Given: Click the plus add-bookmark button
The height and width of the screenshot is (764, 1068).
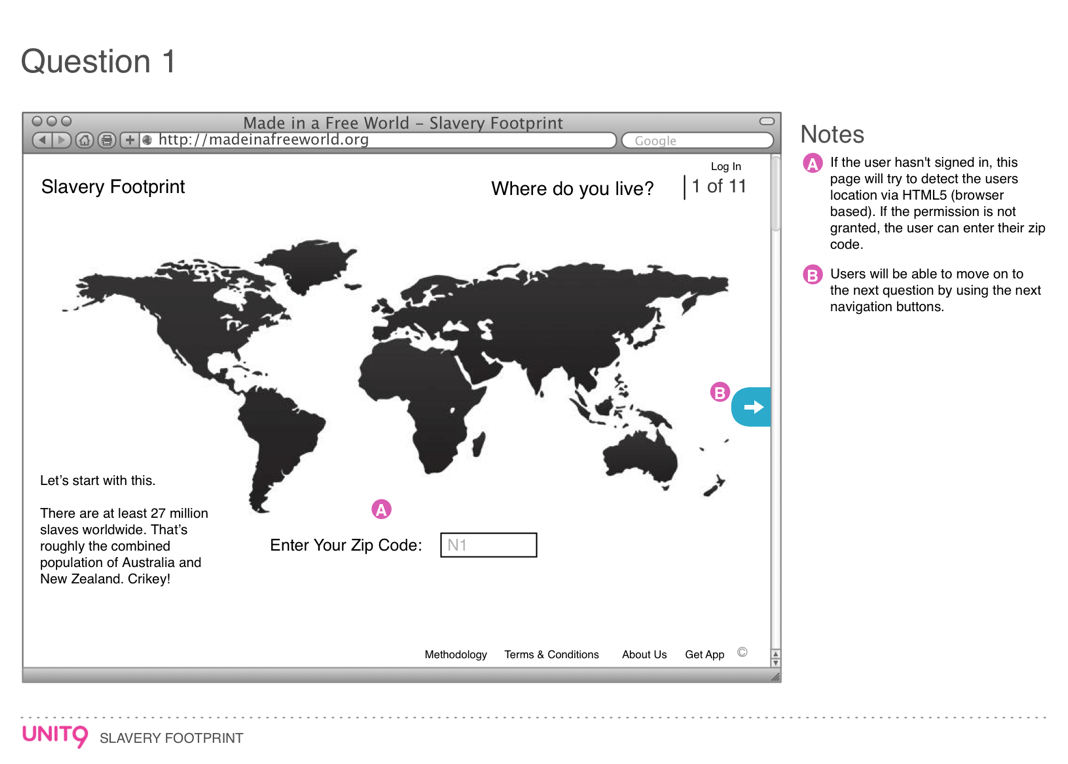Looking at the screenshot, I should click(x=129, y=140).
